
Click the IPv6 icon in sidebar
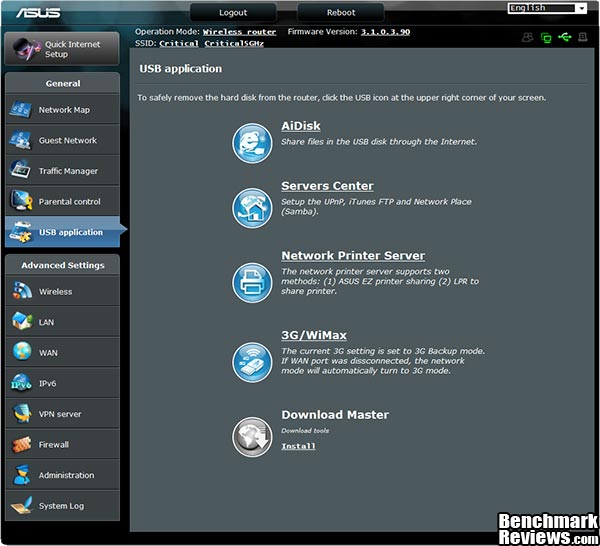(21, 383)
